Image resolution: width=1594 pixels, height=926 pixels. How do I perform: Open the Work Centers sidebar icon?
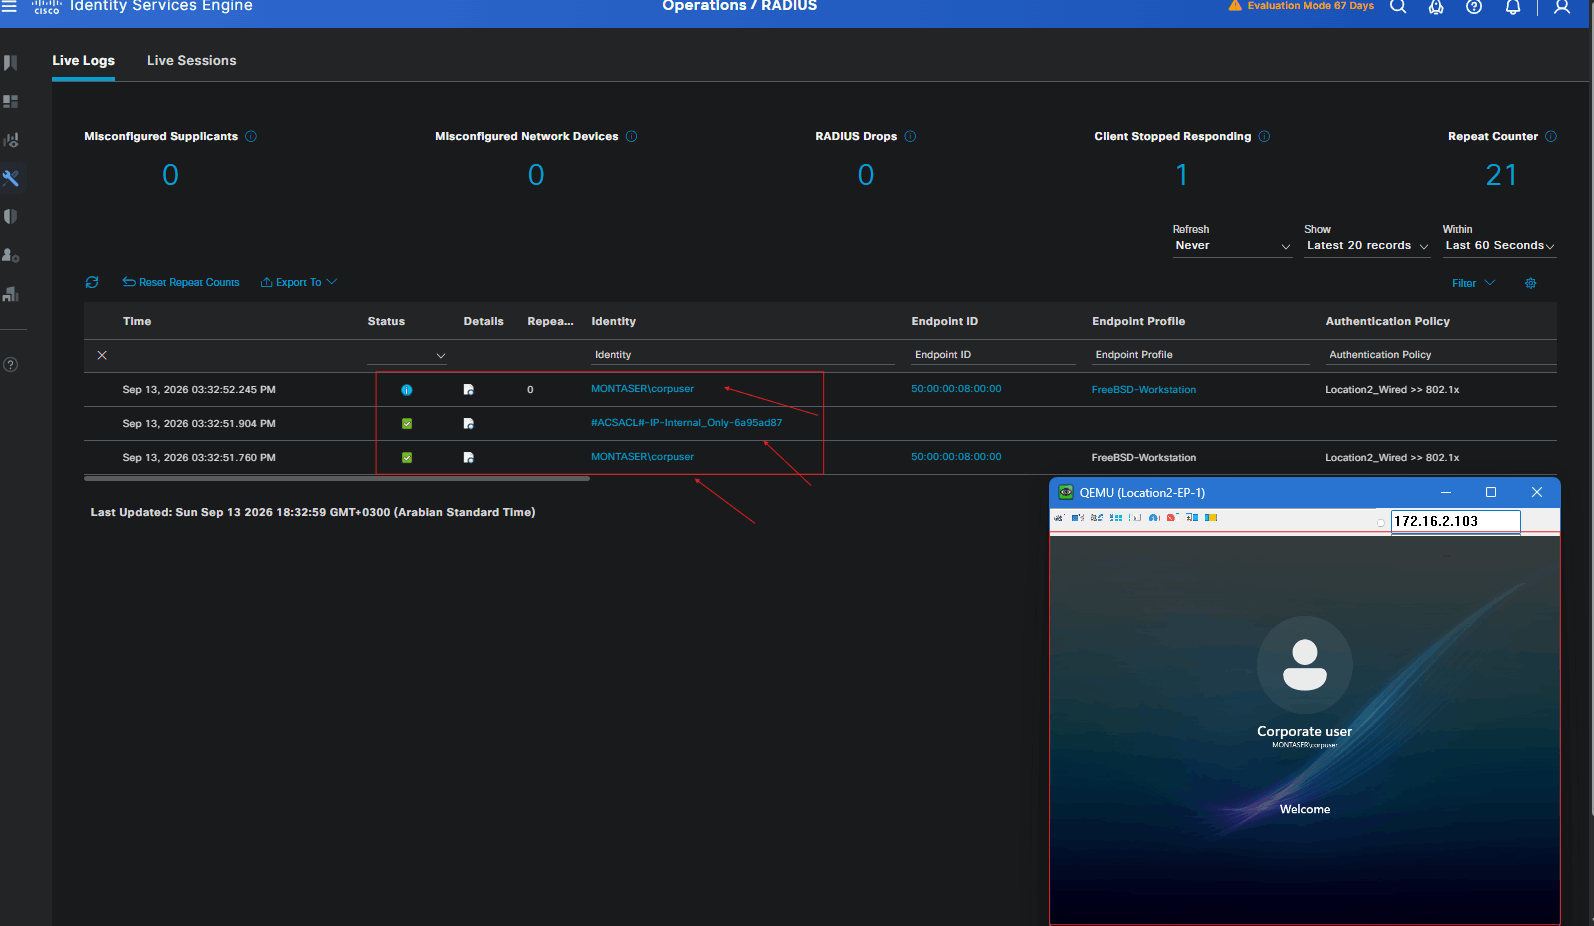(x=11, y=294)
